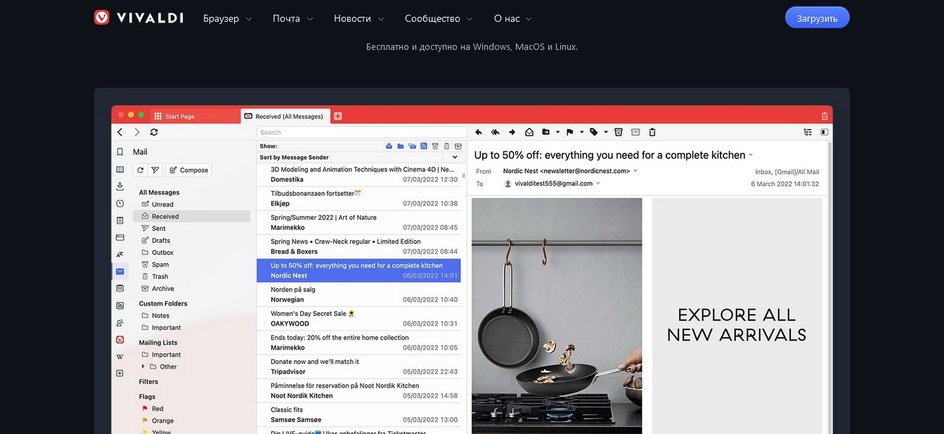Select the Received (All Messages) tab

285,116
